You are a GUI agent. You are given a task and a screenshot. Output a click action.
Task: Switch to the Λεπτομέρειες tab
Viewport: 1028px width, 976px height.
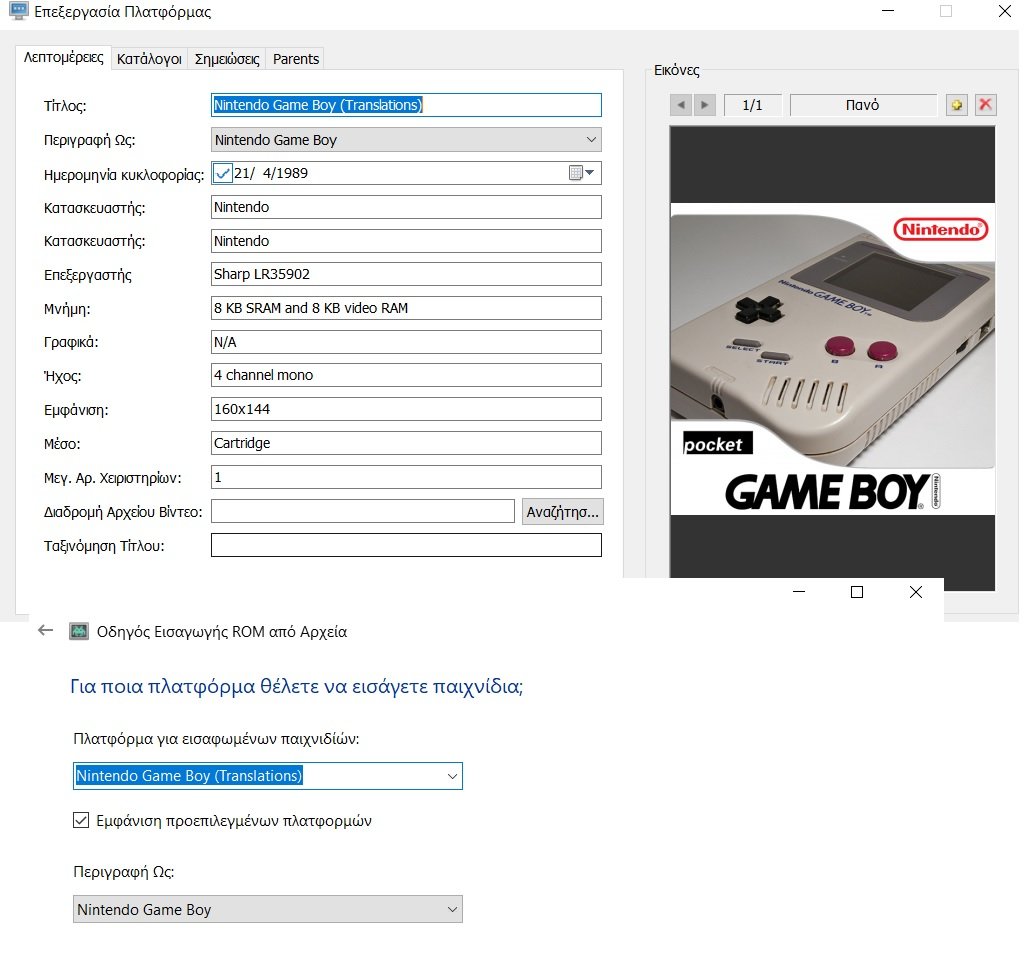click(64, 58)
